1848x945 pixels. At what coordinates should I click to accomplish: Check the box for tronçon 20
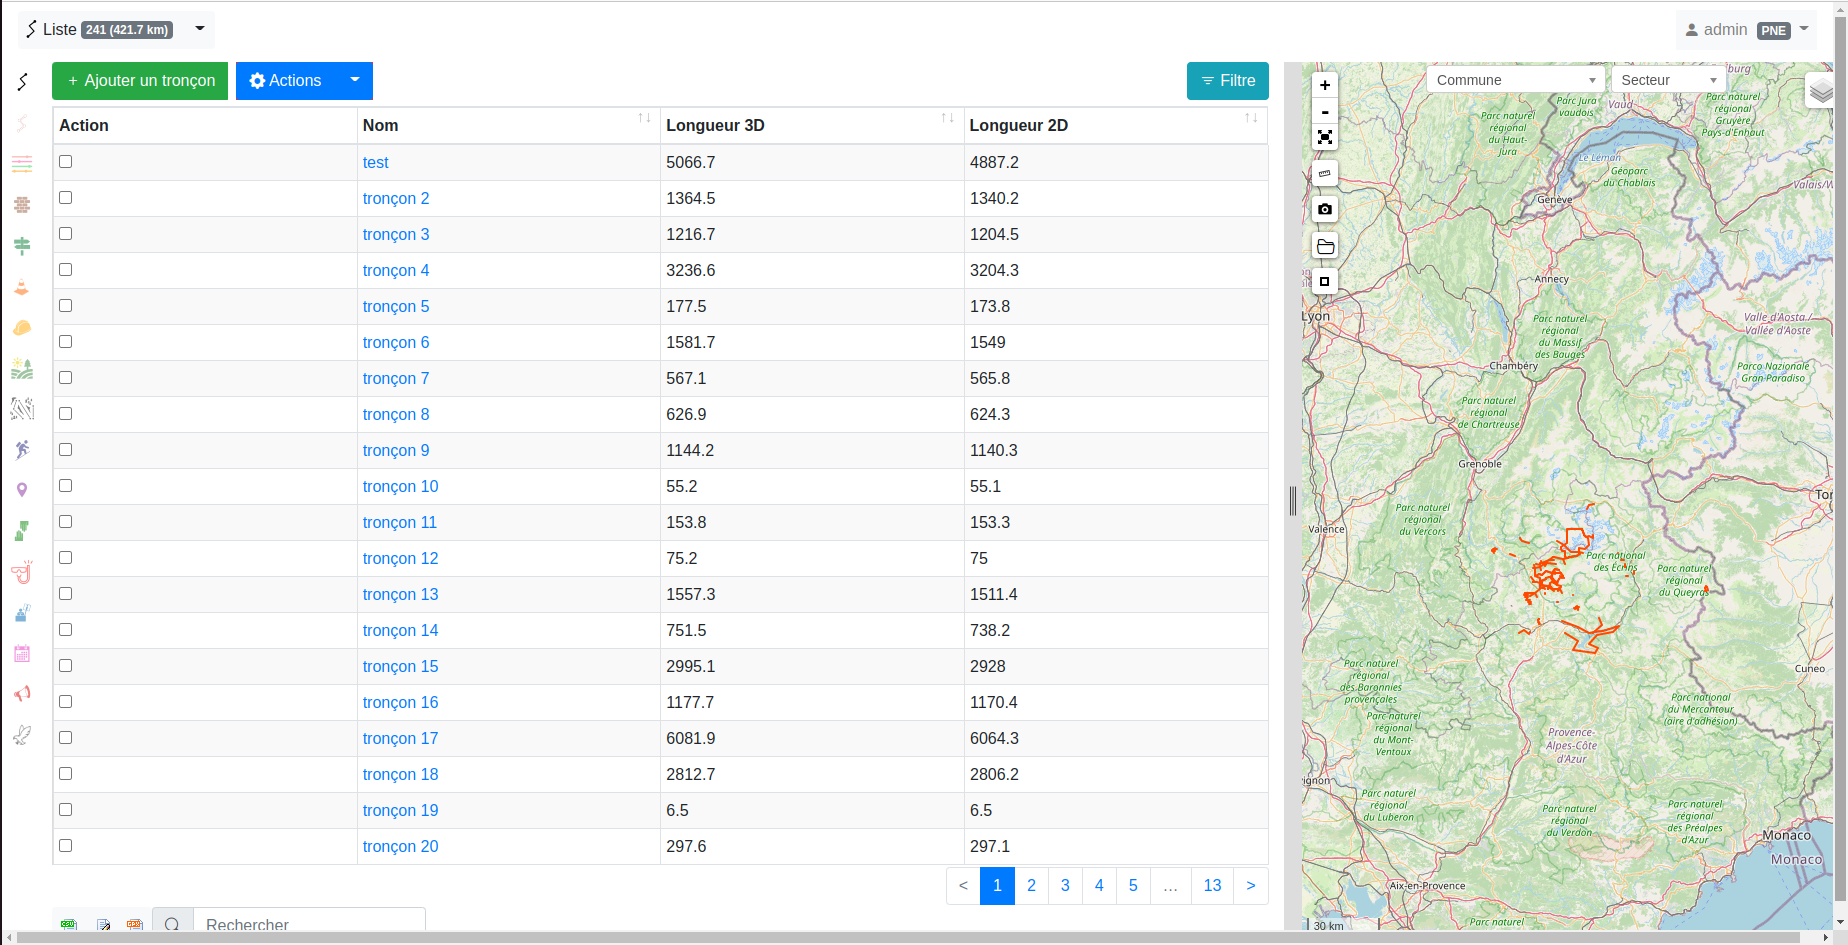click(66, 845)
